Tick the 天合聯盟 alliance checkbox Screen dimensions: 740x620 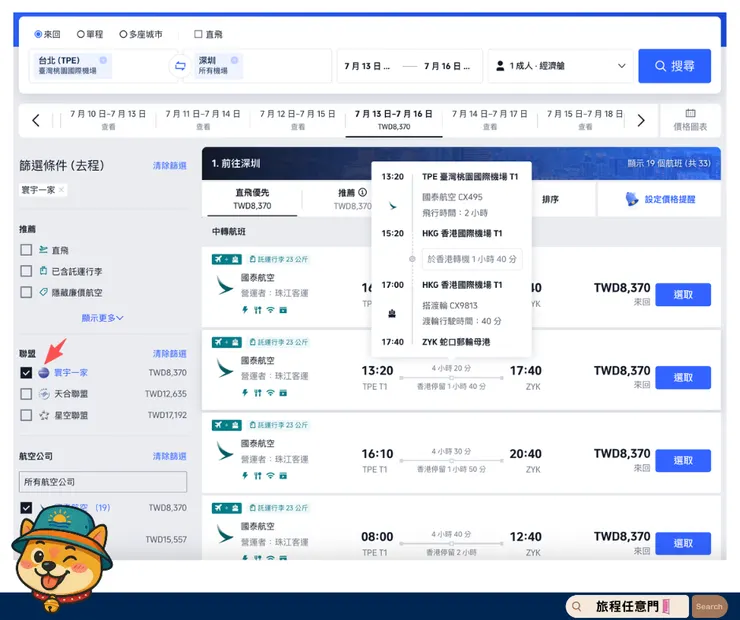pyautogui.click(x=26, y=394)
